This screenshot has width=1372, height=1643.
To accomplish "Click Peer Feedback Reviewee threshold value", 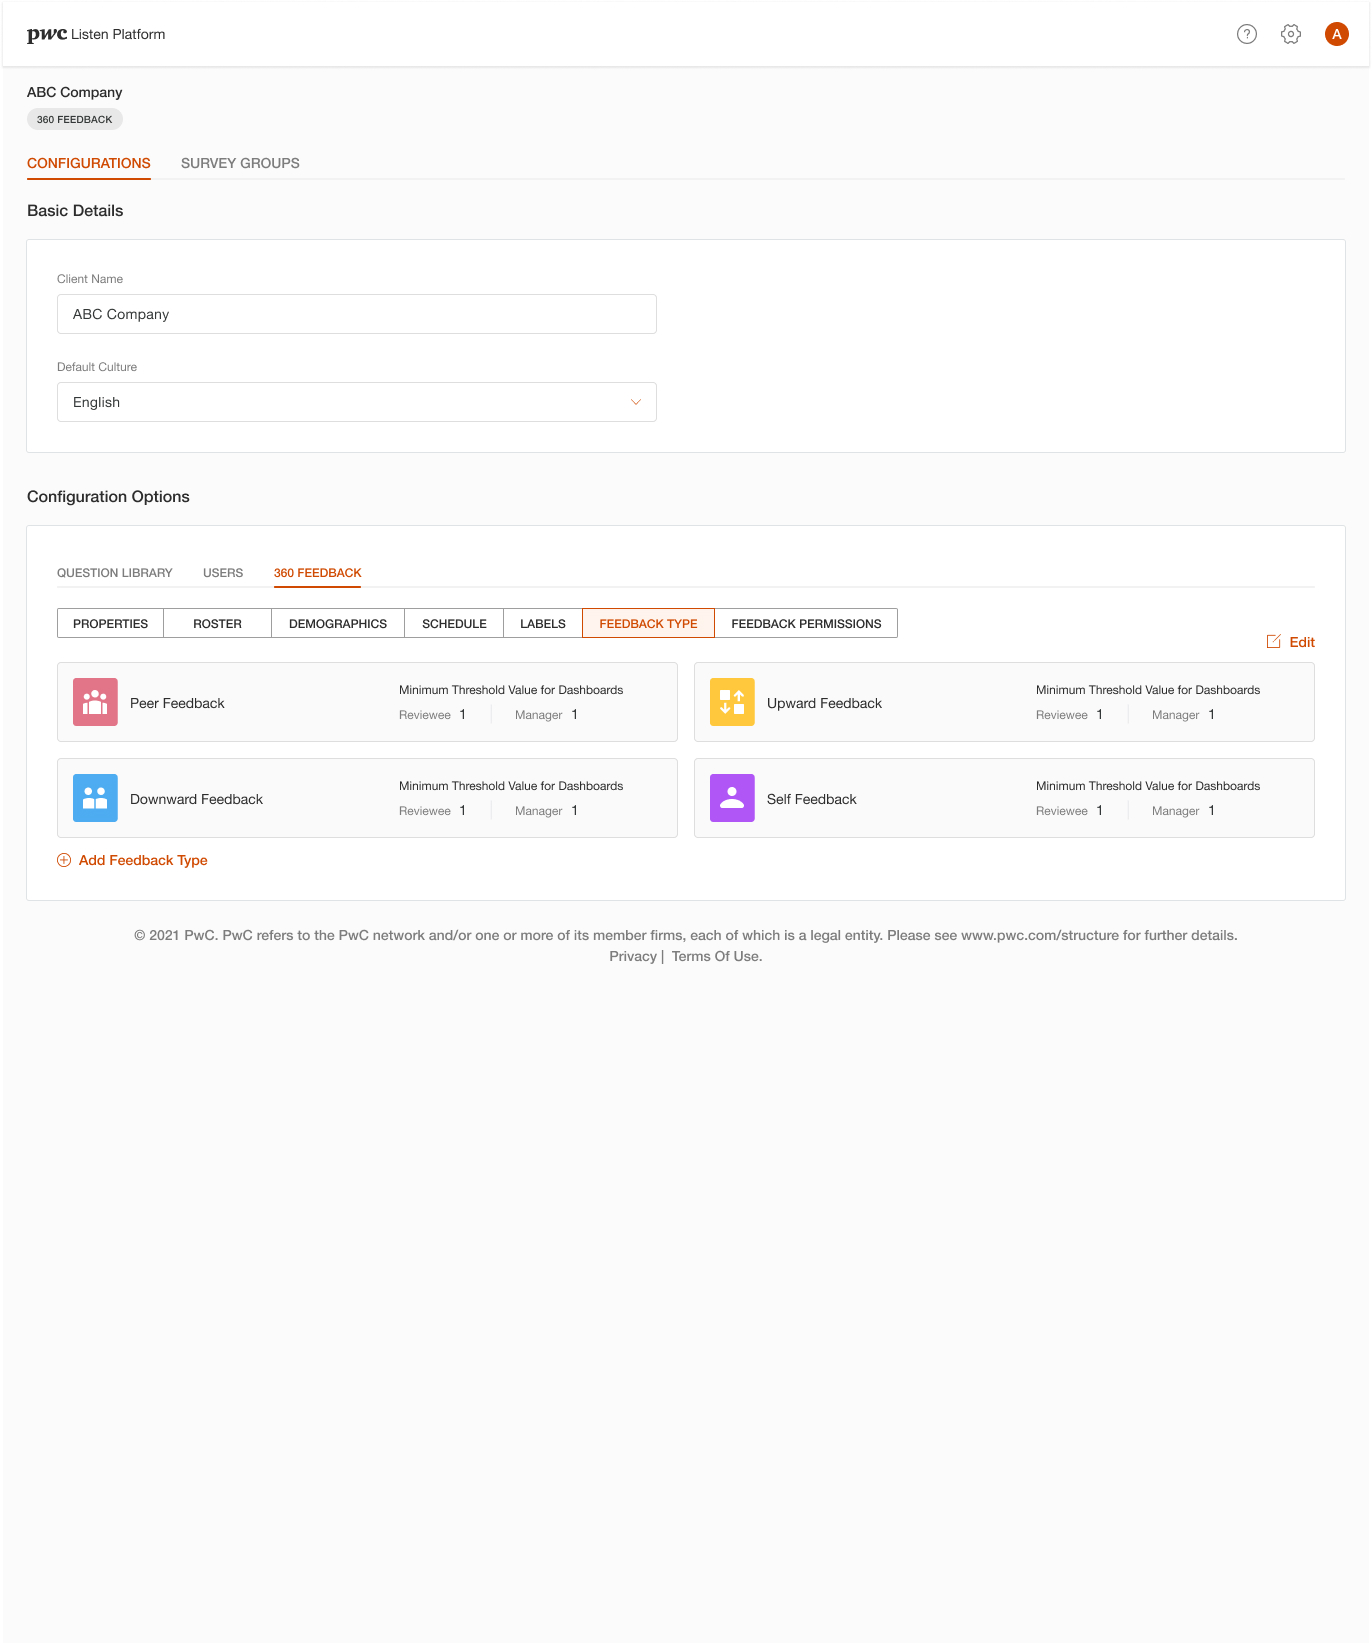I will pos(463,714).
